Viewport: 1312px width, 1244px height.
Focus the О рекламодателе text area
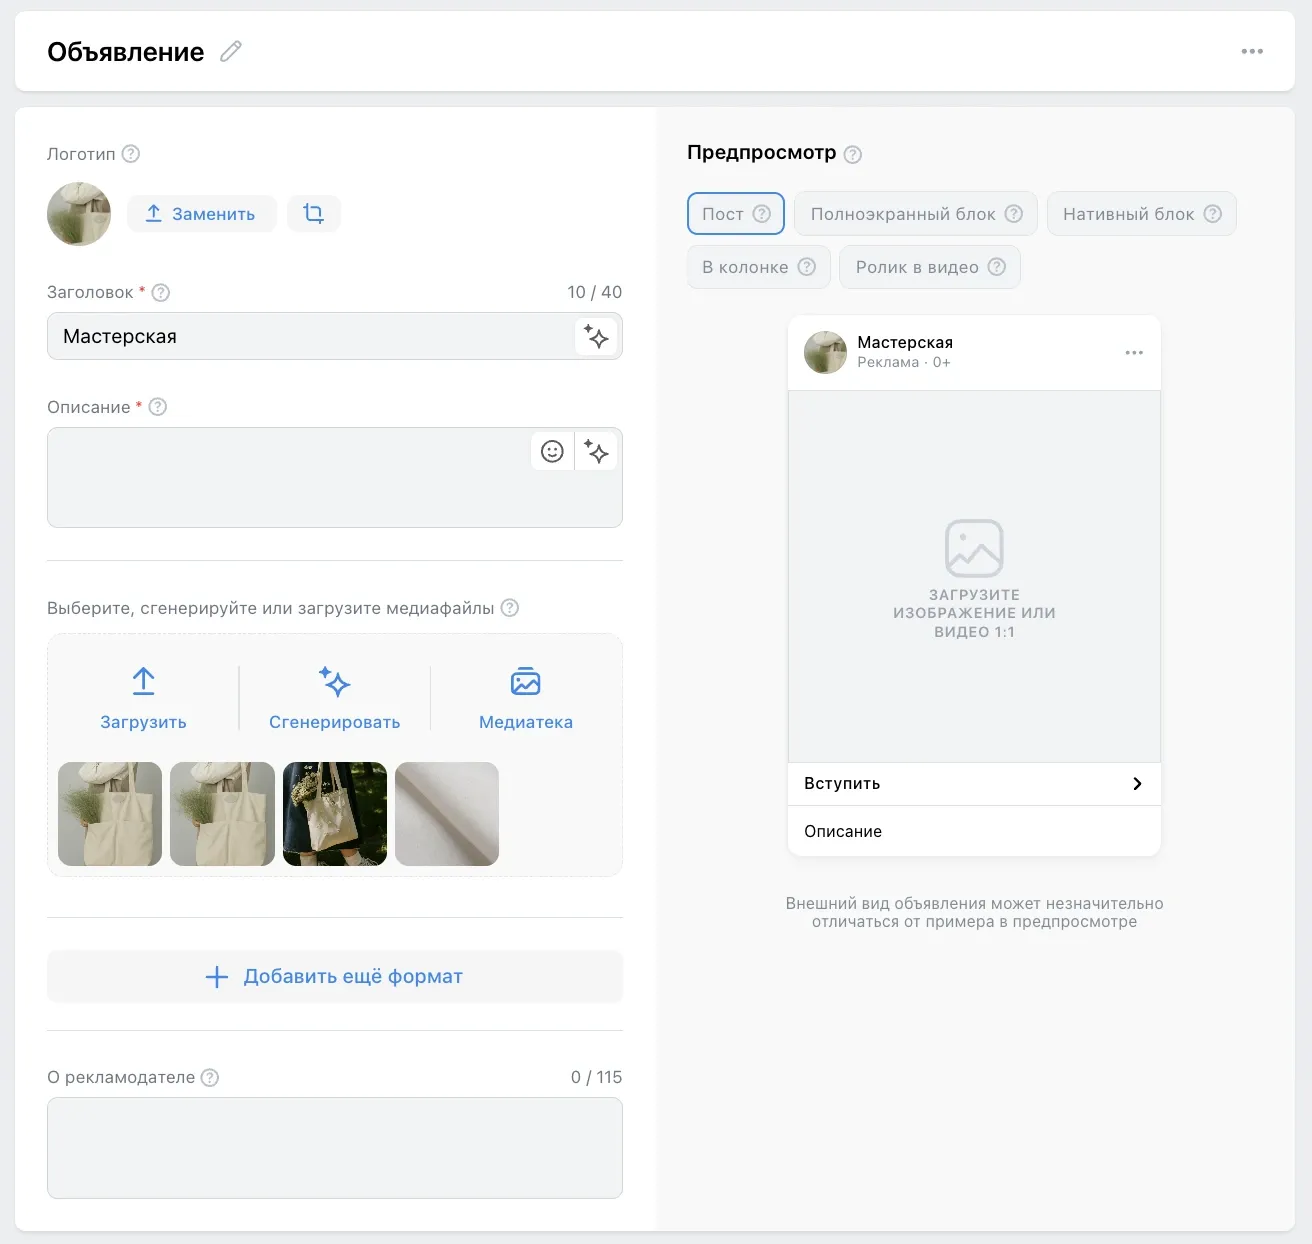[x=335, y=1148]
